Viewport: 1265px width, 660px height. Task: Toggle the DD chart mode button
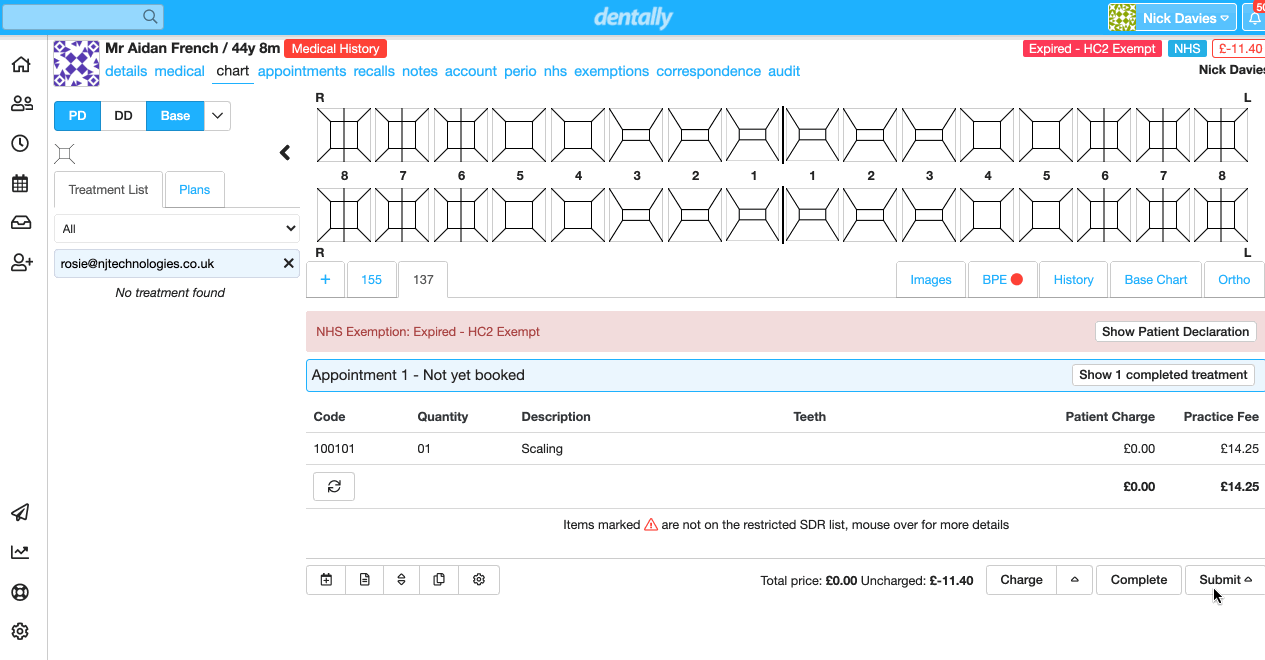(123, 116)
